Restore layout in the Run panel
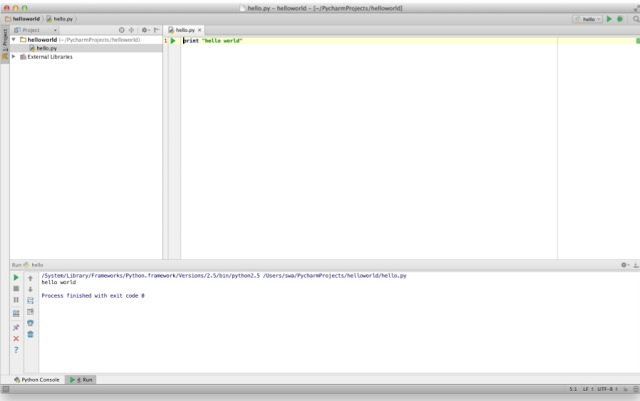 [16, 314]
